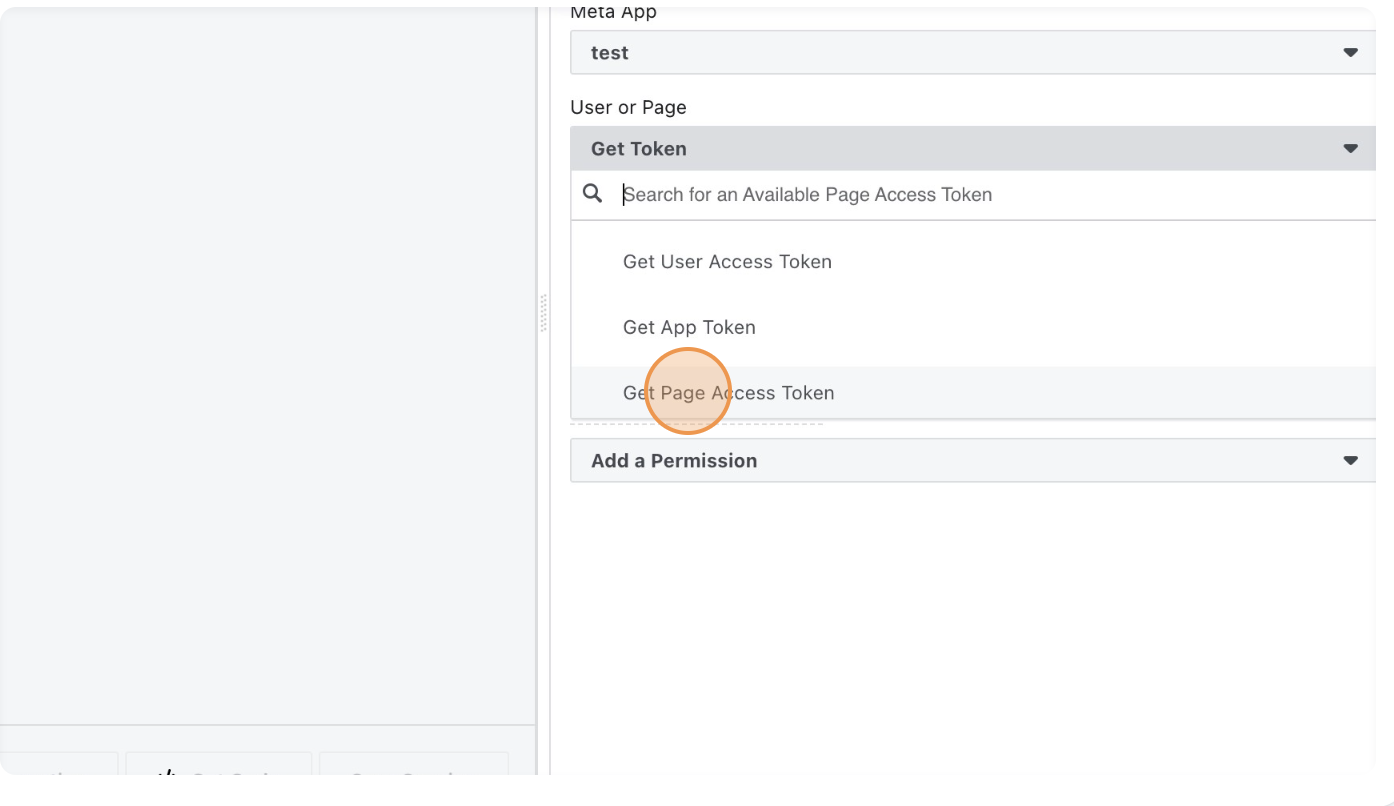Expand the Add a Permission dropdown

tap(973, 460)
